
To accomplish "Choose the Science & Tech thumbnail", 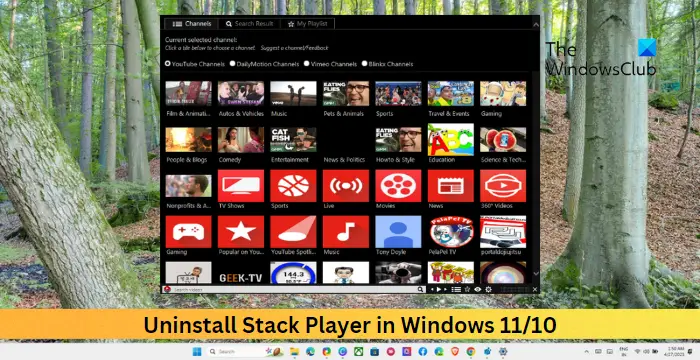I will (503, 140).
